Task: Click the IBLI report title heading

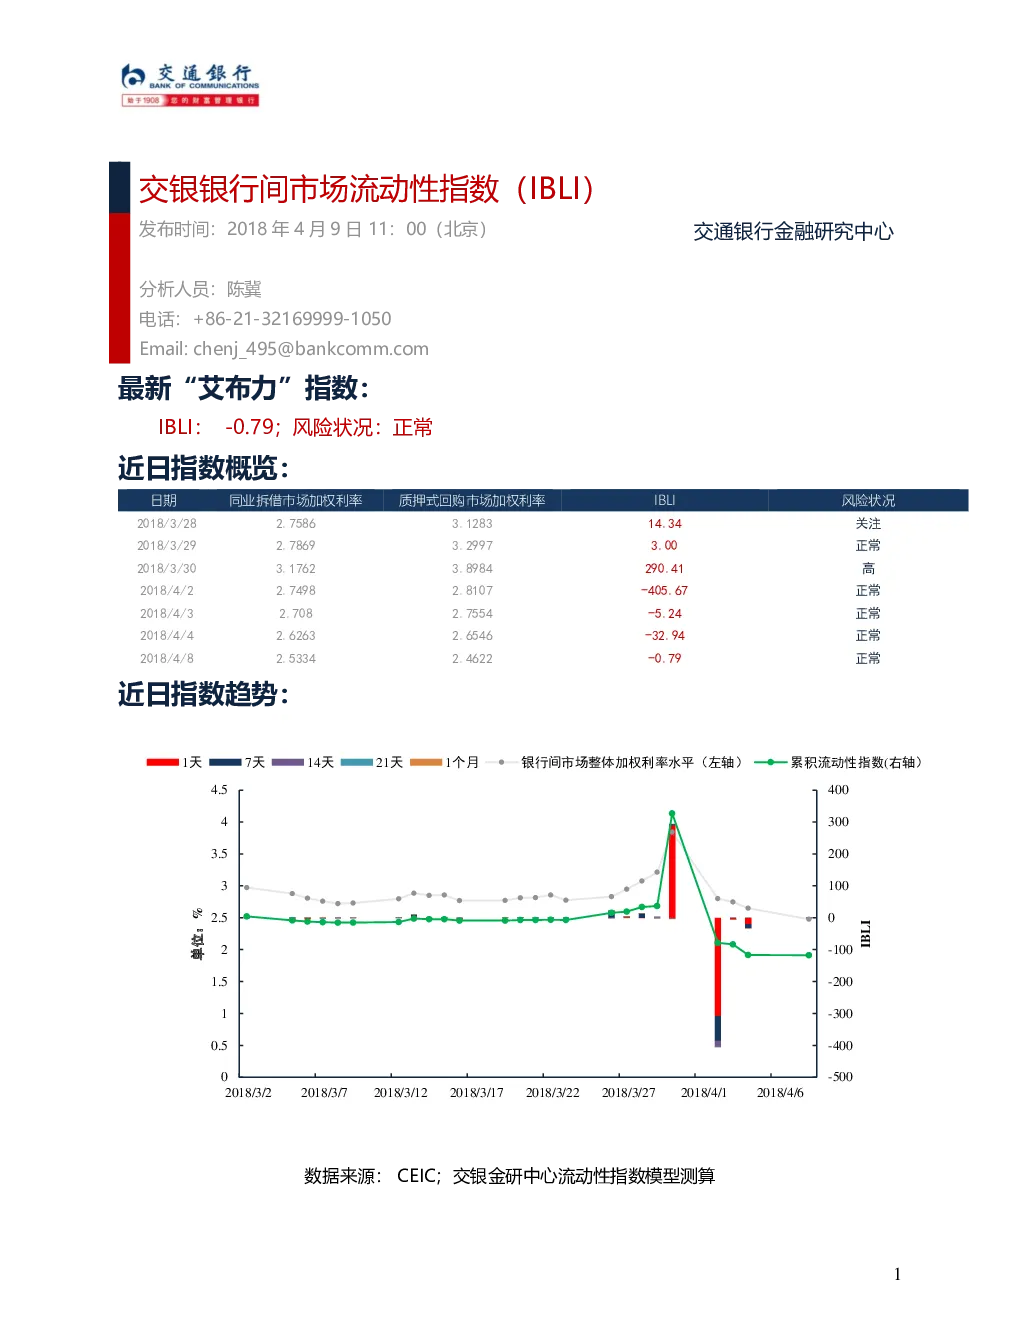Action: tap(367, 188)
